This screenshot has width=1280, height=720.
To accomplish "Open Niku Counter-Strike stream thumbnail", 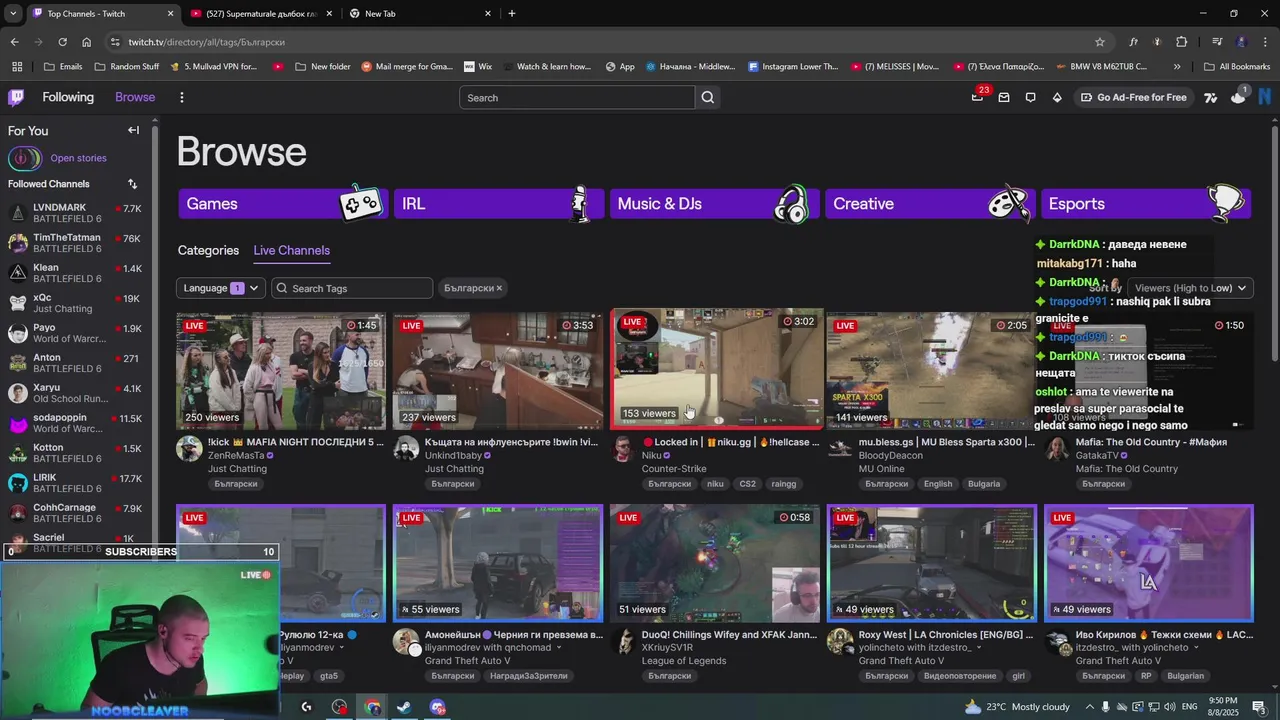I will (x=715, y=367).
